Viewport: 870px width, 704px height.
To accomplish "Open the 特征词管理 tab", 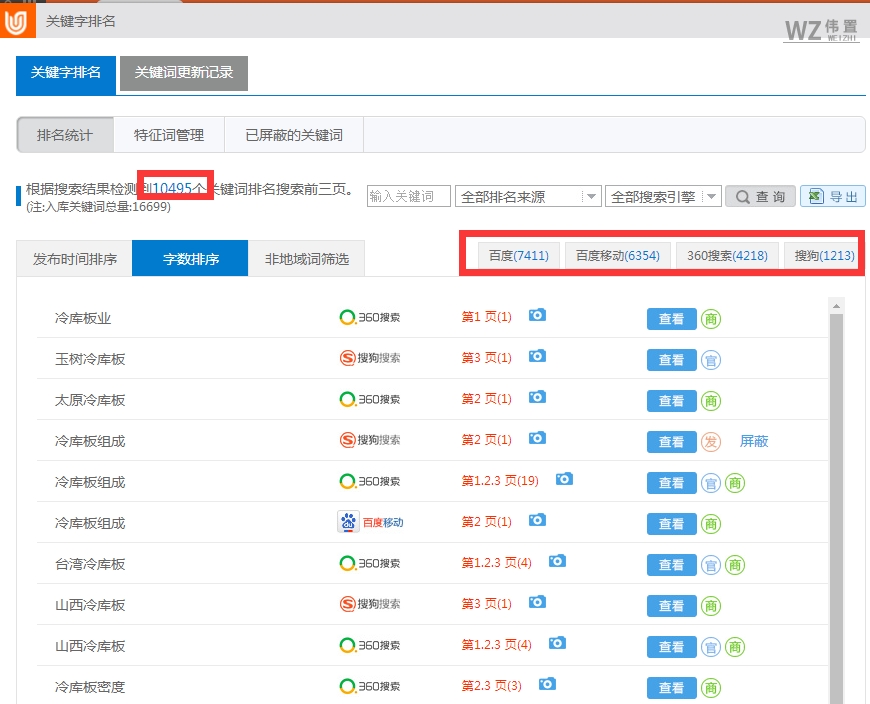I will [x=174, y=135].
